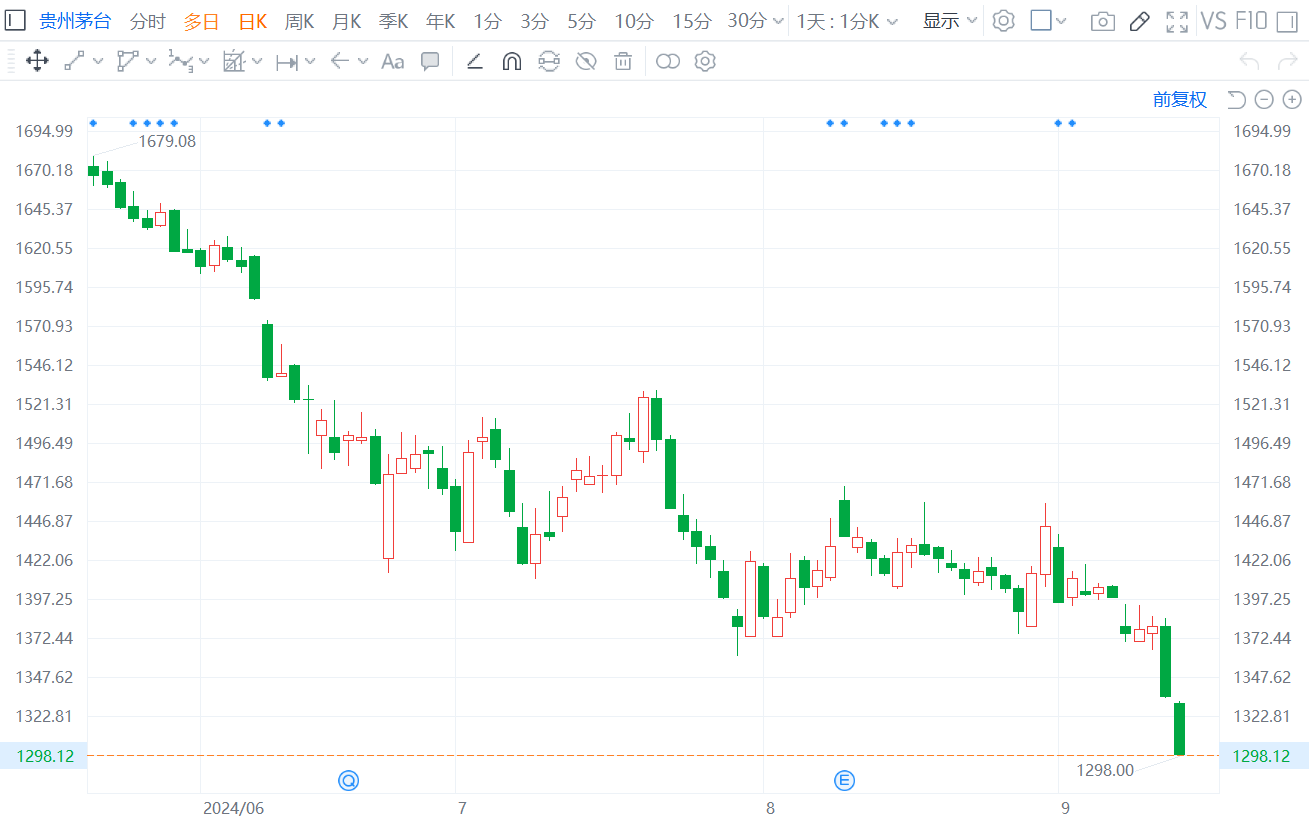Open drawing settings gear beside overlapping circles

tap(705, 62)
